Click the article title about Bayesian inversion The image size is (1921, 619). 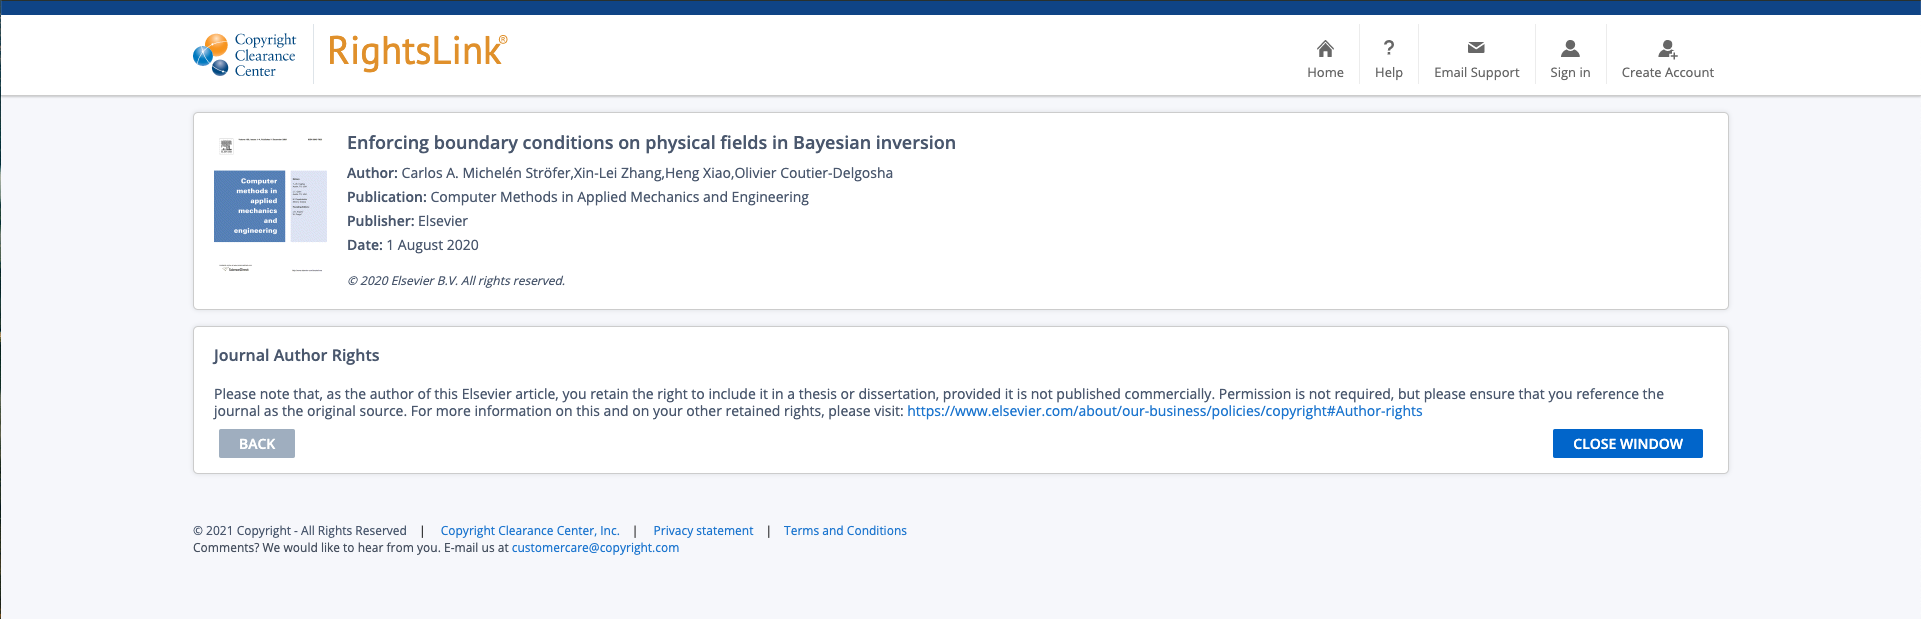(651, 143)
